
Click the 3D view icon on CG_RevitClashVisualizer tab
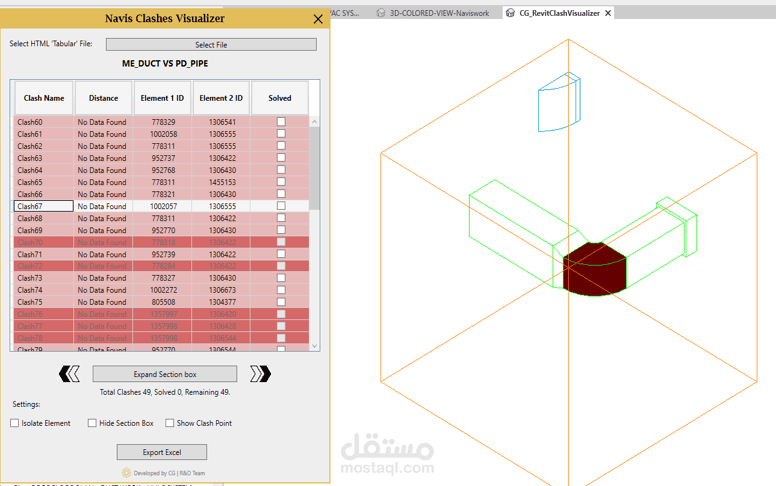(x=510, y=13)
